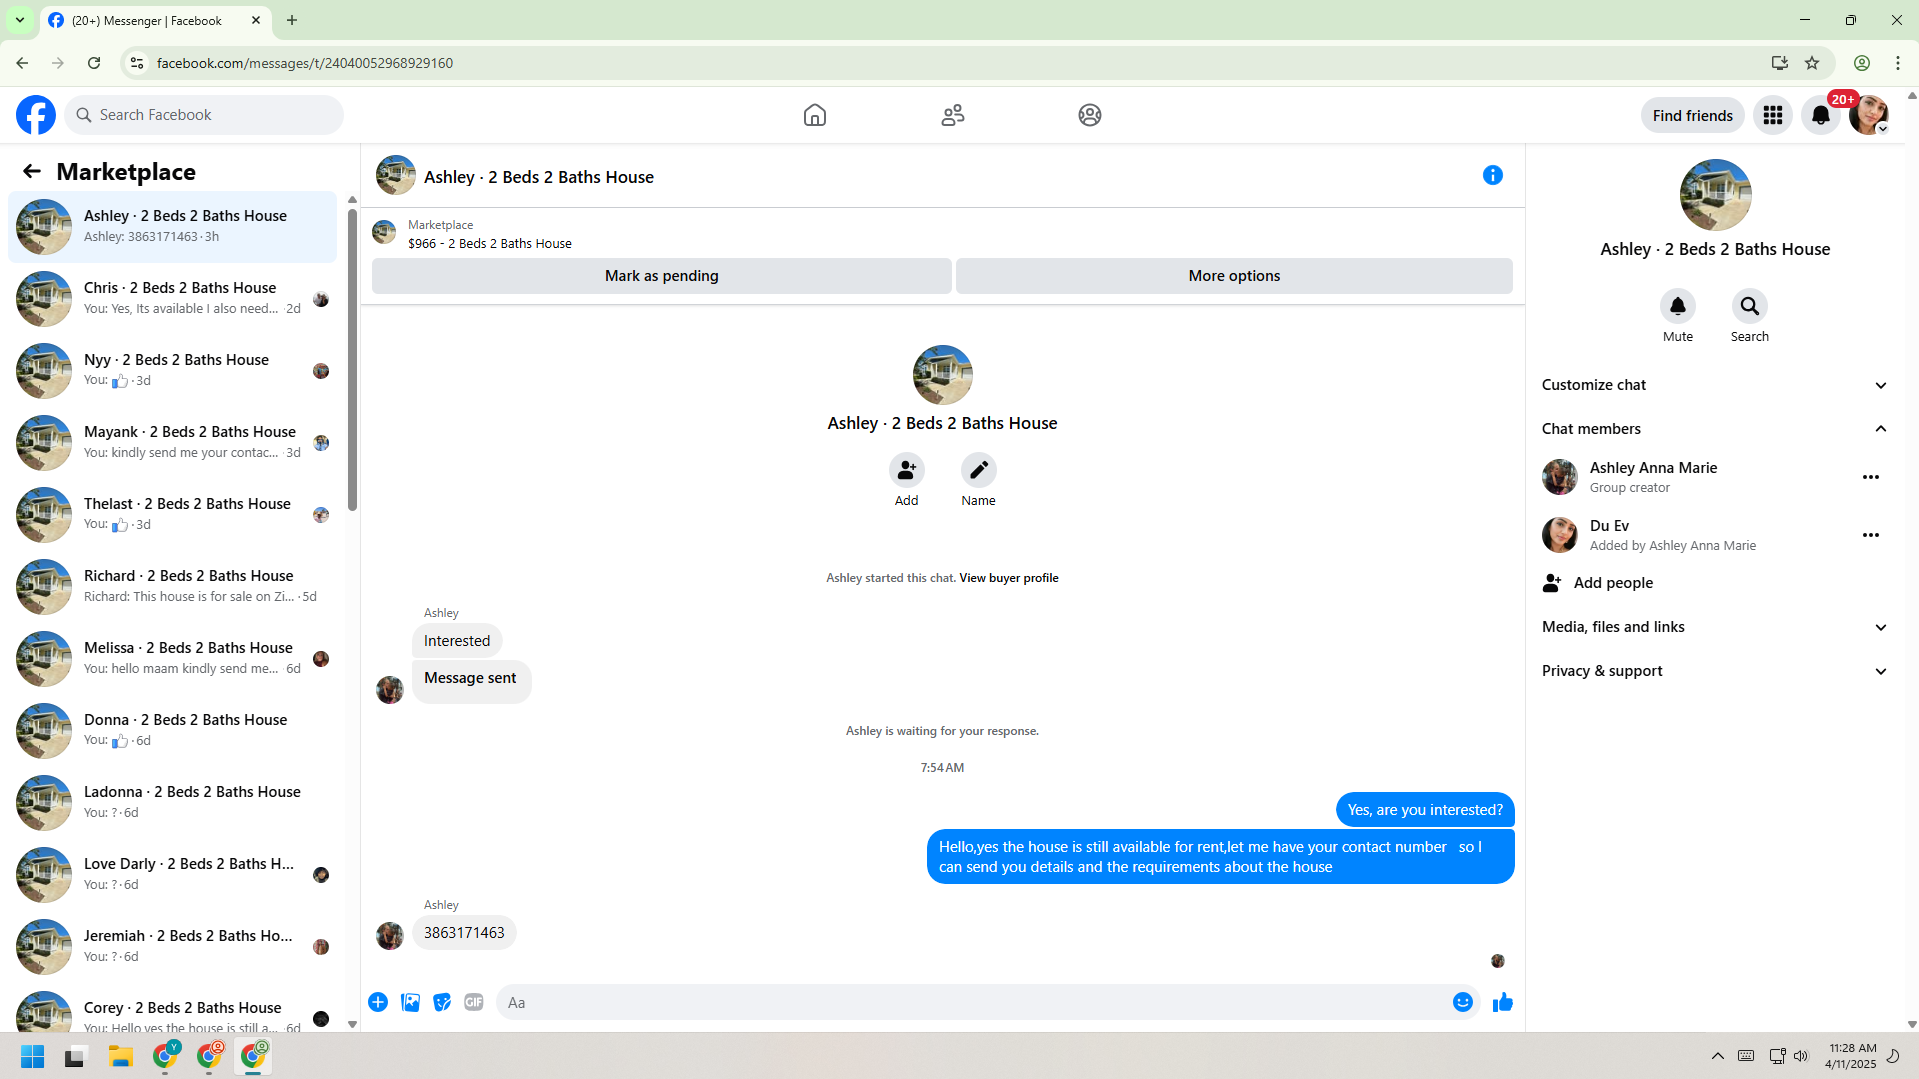
Task: Reload the page in browser
Action: (94, 63)
